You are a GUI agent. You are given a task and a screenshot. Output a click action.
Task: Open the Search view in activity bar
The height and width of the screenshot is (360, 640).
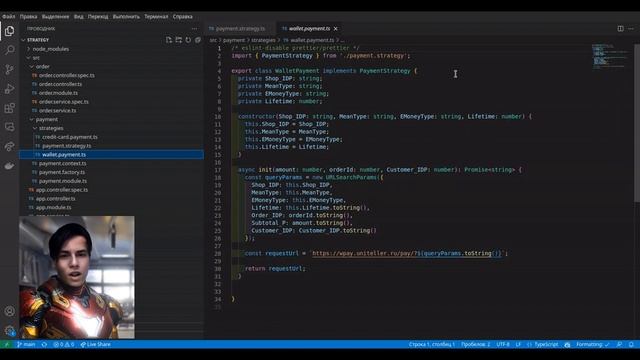[9, 50]
